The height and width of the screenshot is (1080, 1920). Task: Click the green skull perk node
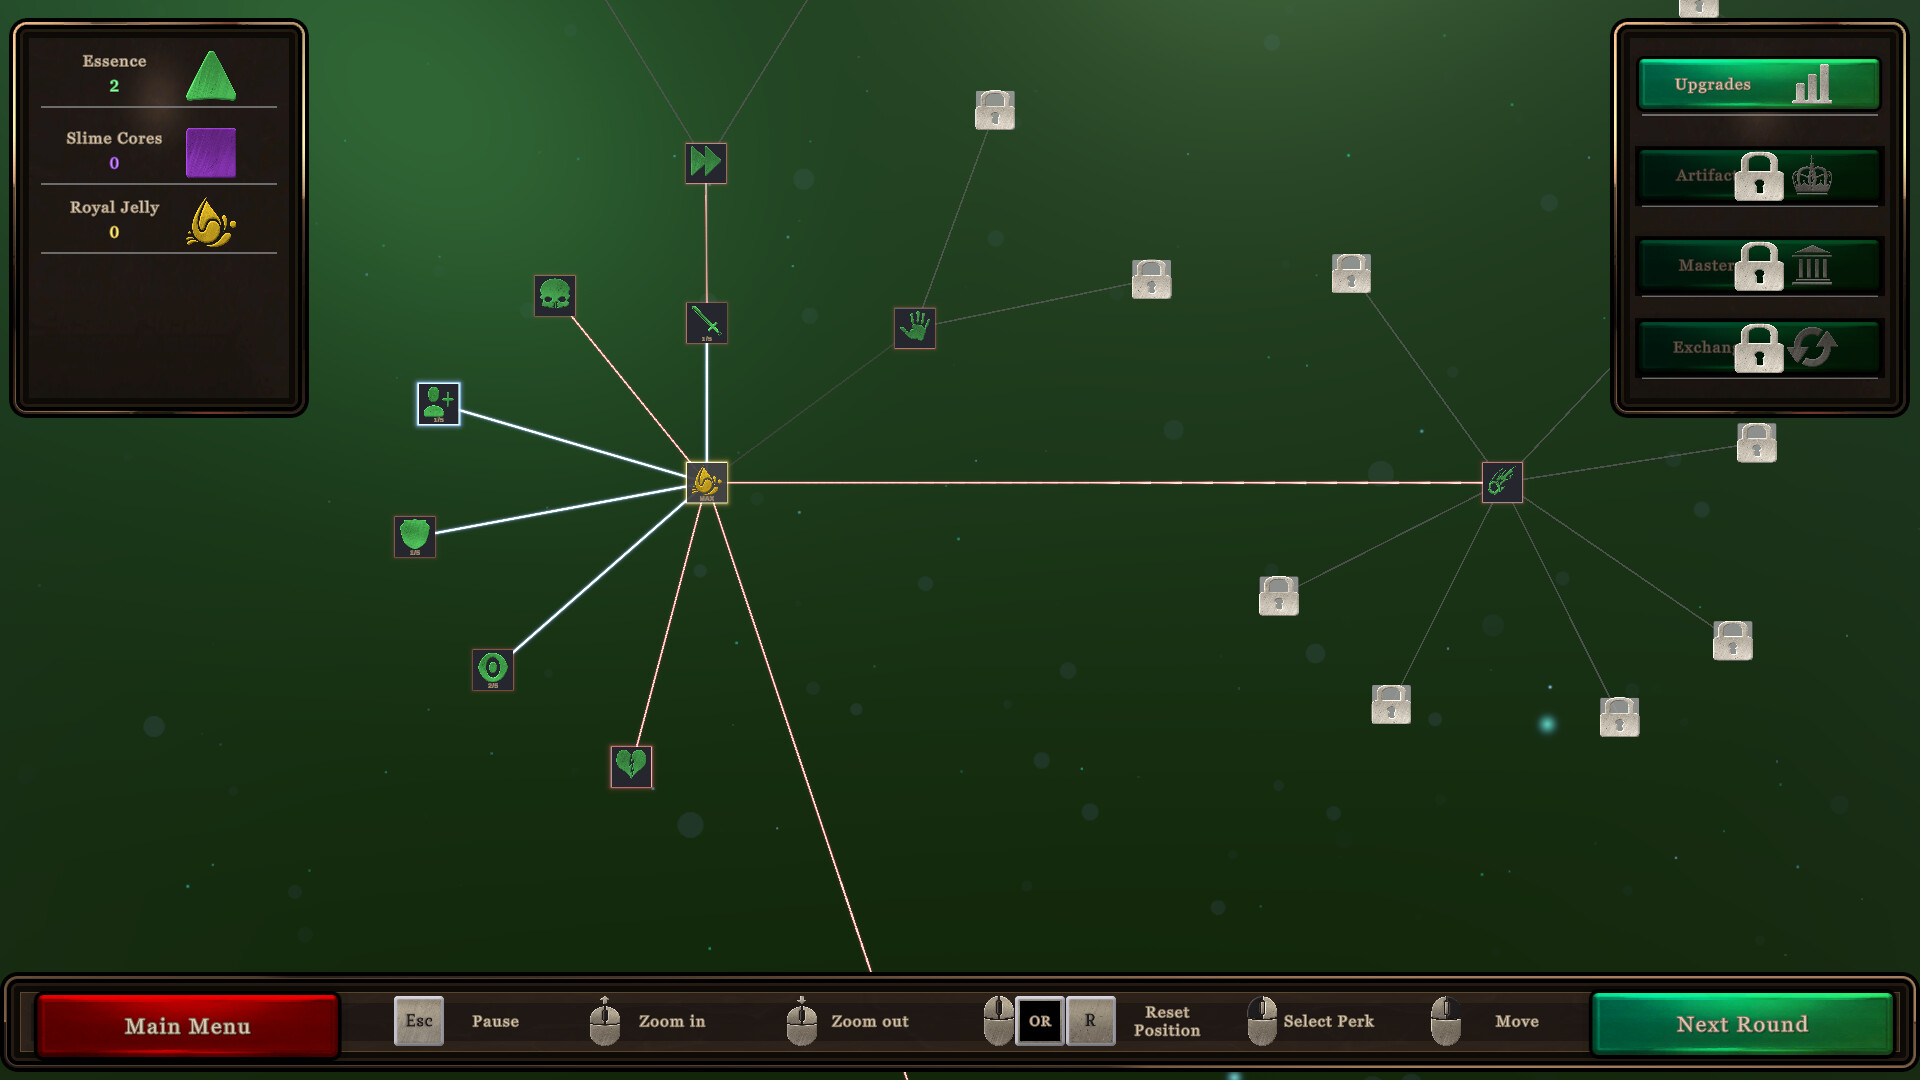pyautogui.click(x=555, y=295)
